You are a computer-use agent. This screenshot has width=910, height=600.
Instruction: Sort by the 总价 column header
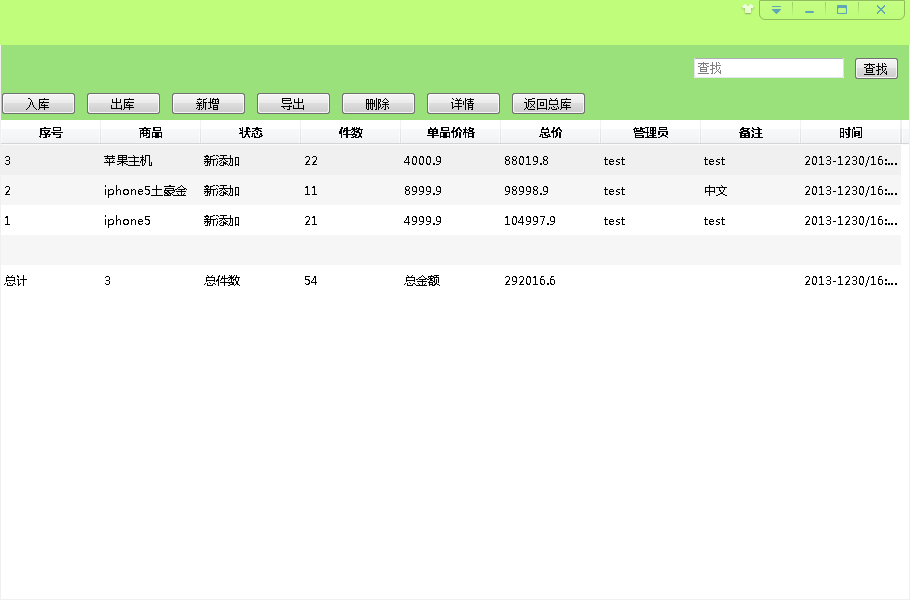point(550,133)
